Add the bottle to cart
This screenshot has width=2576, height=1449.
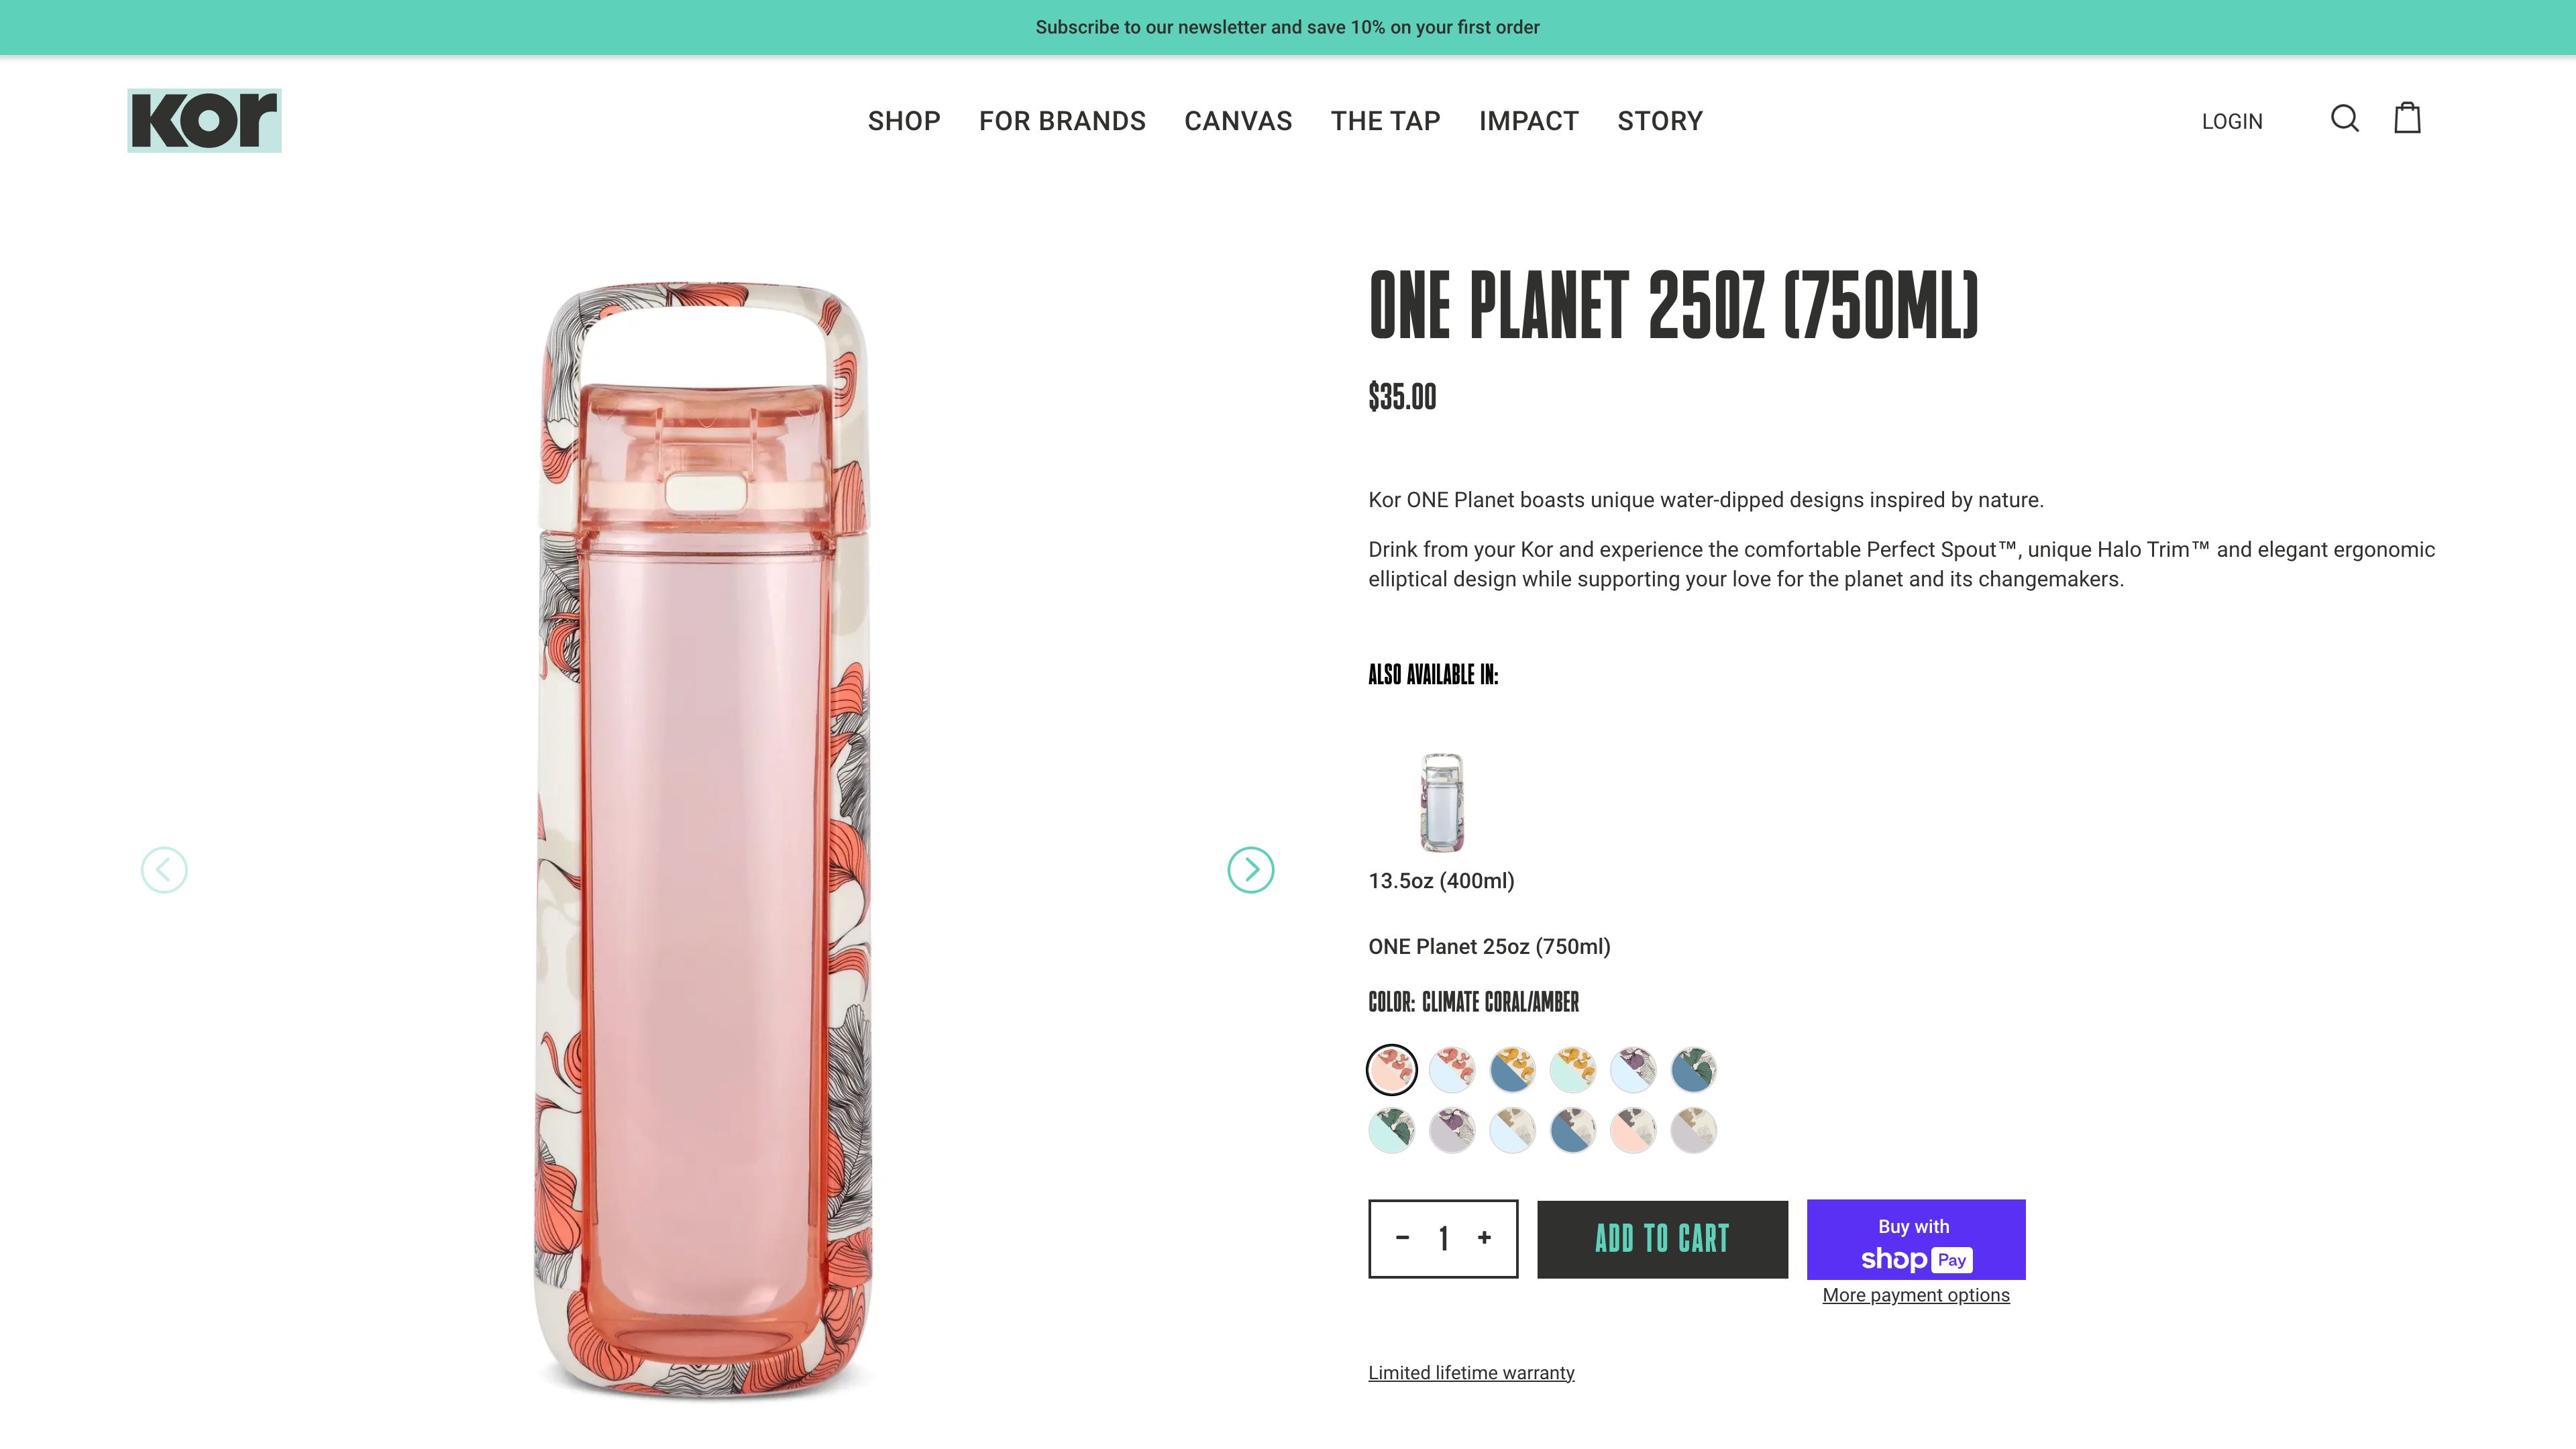1662,1239
